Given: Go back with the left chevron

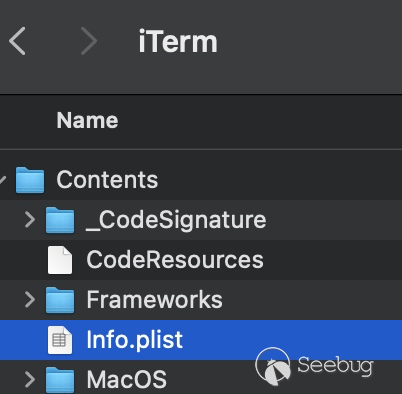Looking at the screenshot, I should click(x=17, y=41).
